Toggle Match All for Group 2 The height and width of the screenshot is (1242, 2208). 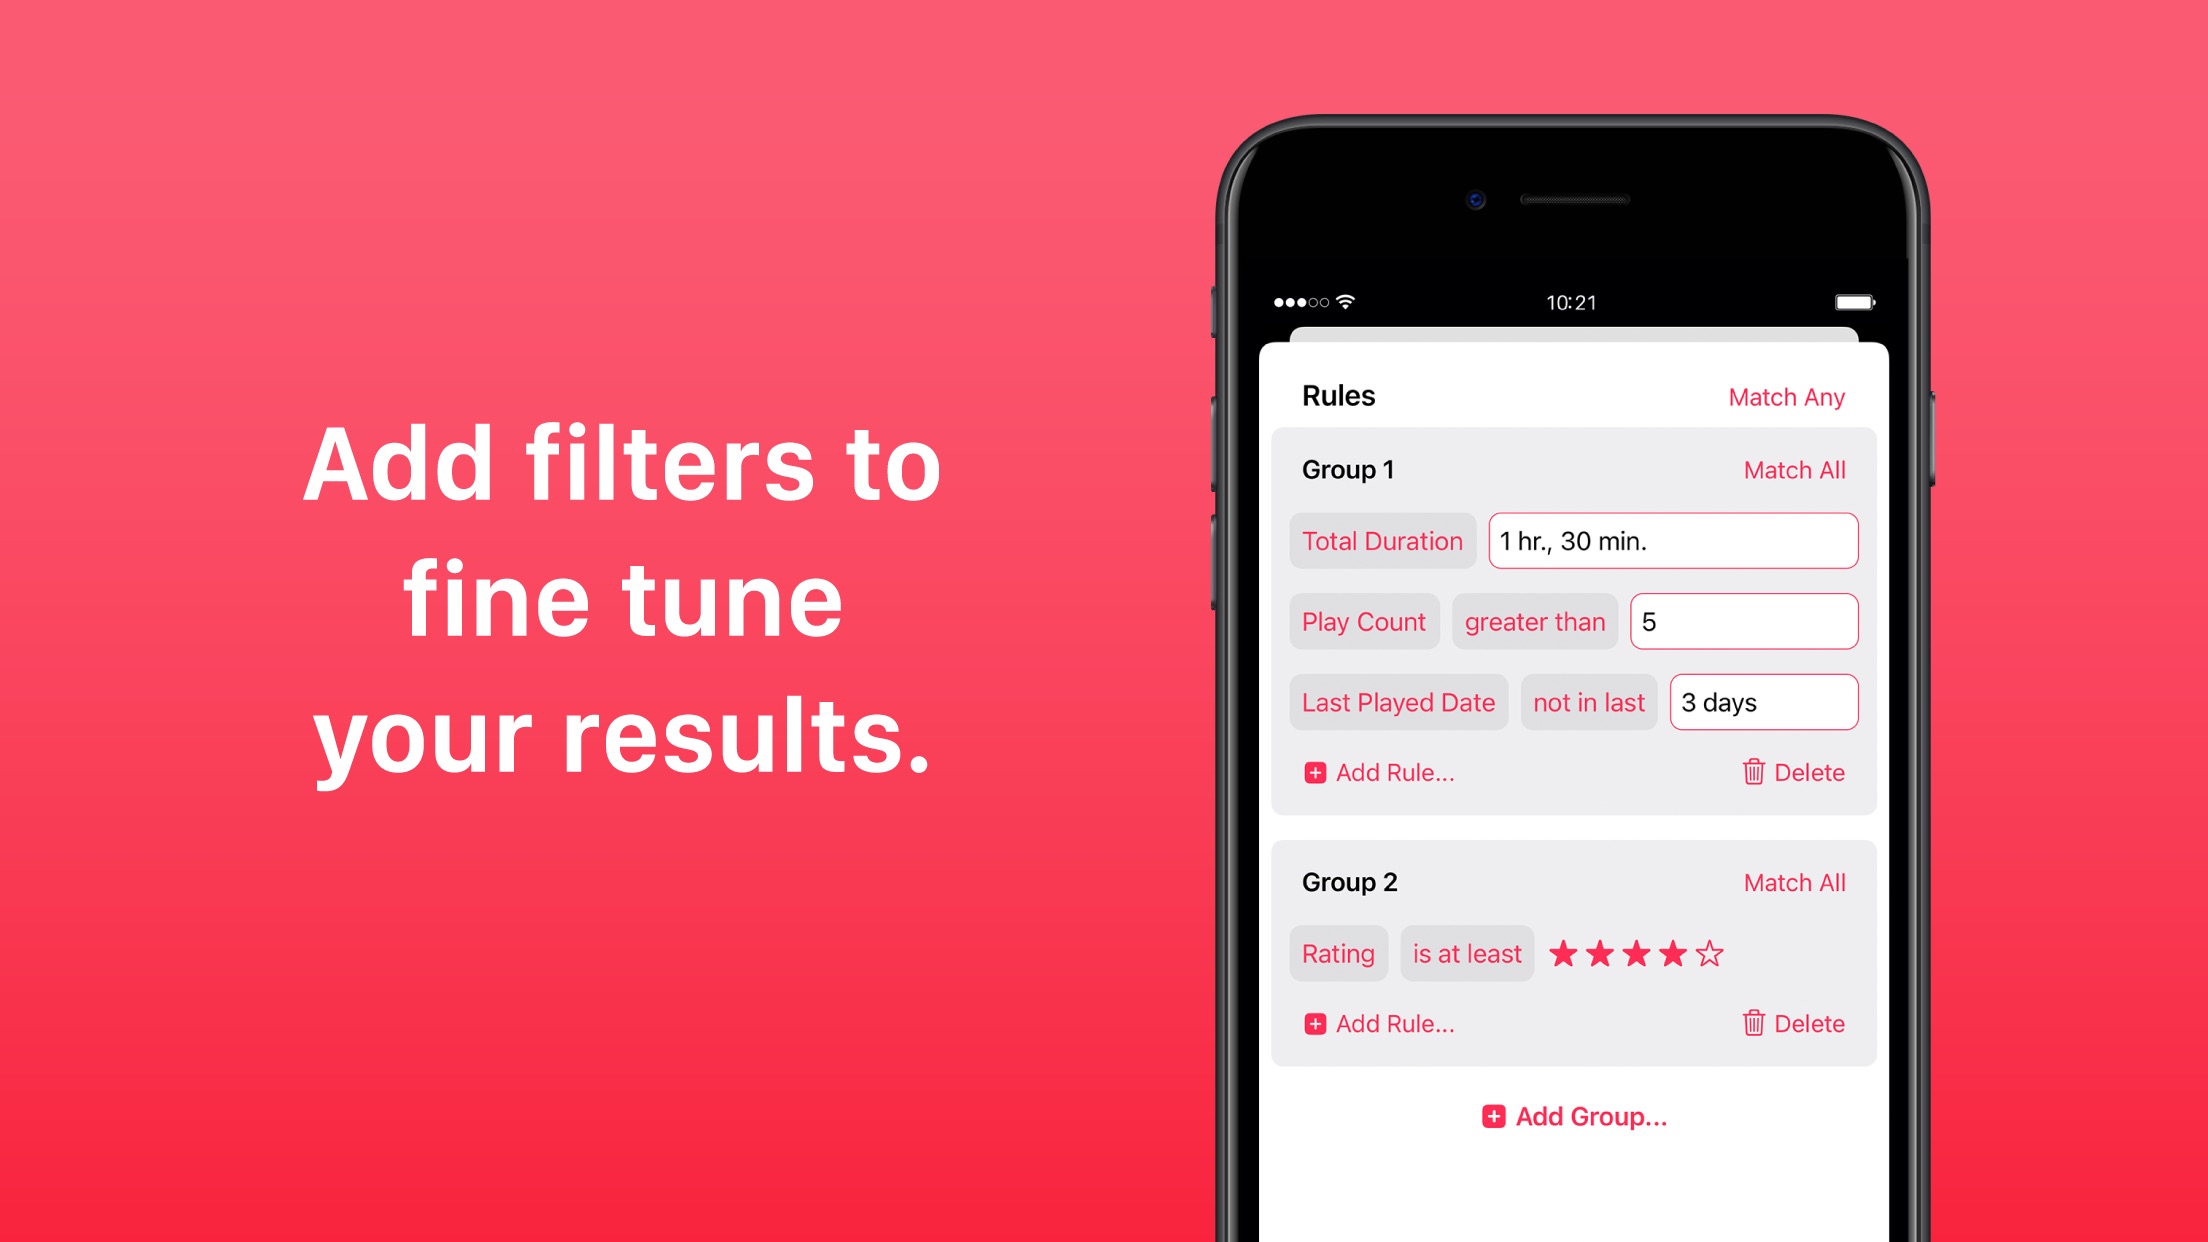click(x=1794, y=883)
